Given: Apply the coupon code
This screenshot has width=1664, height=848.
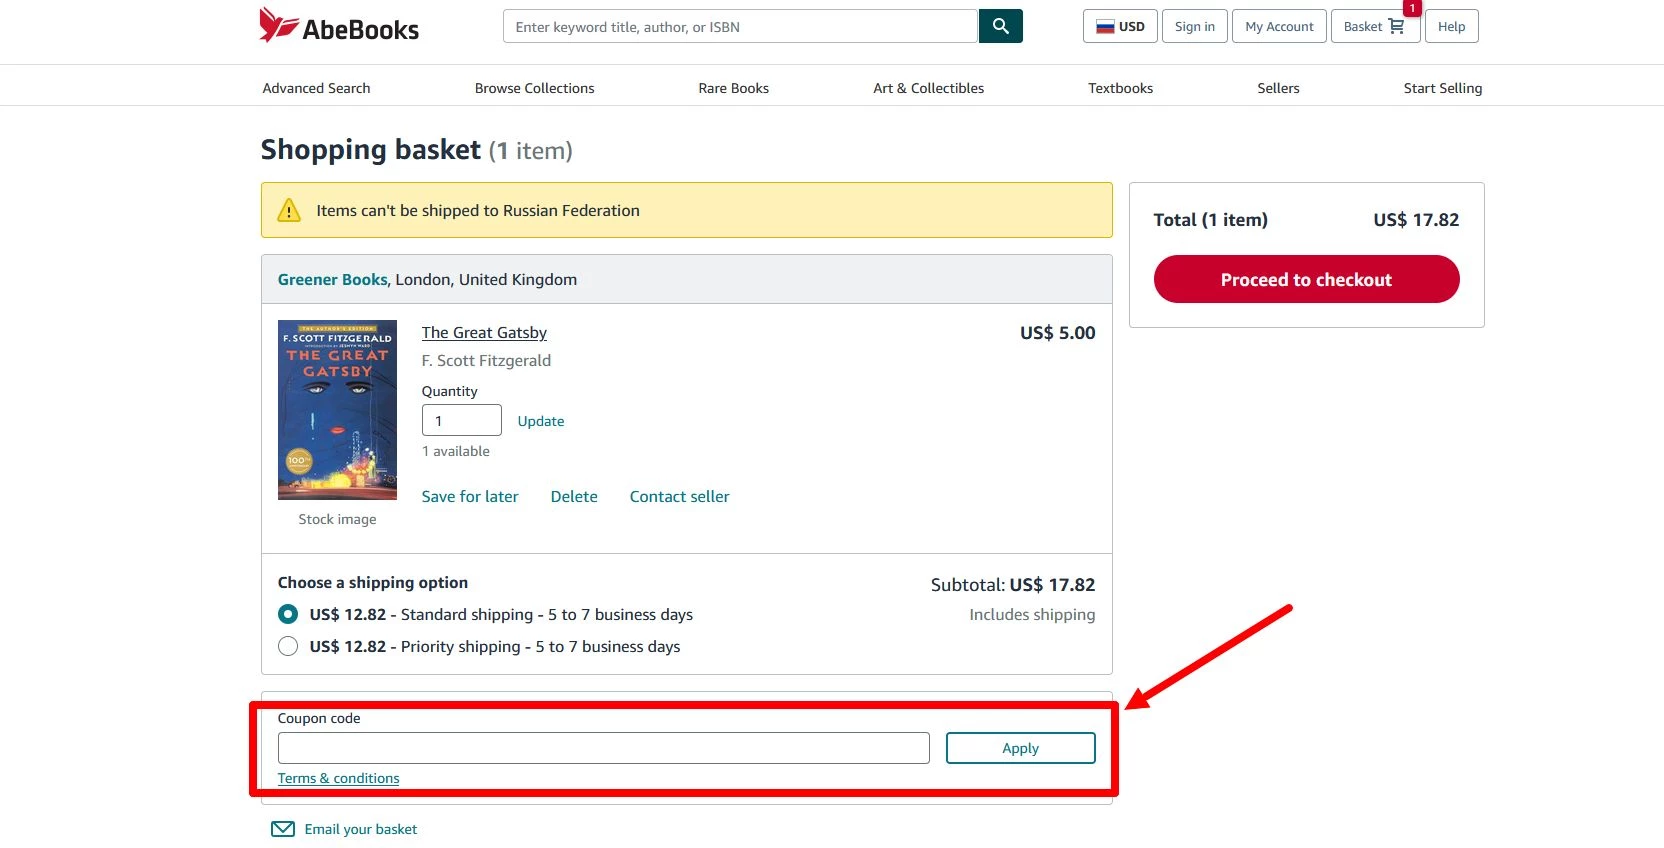Looking at the screenshot, I should coord(1020,748).
